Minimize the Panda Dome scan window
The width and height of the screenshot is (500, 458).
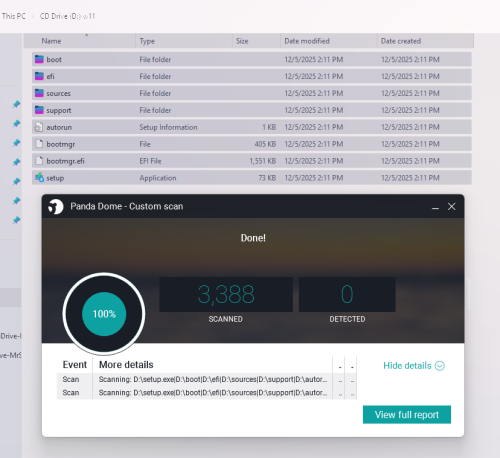pos(435,207)
